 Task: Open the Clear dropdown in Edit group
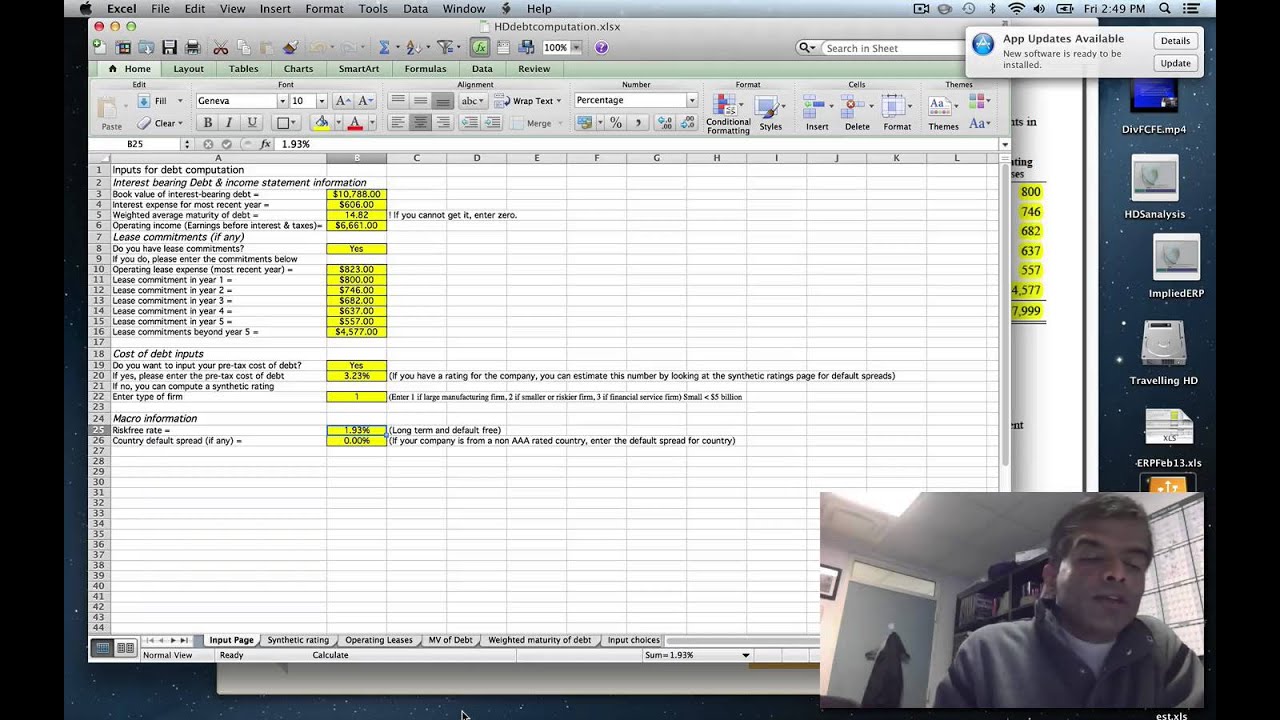point(179,123)
